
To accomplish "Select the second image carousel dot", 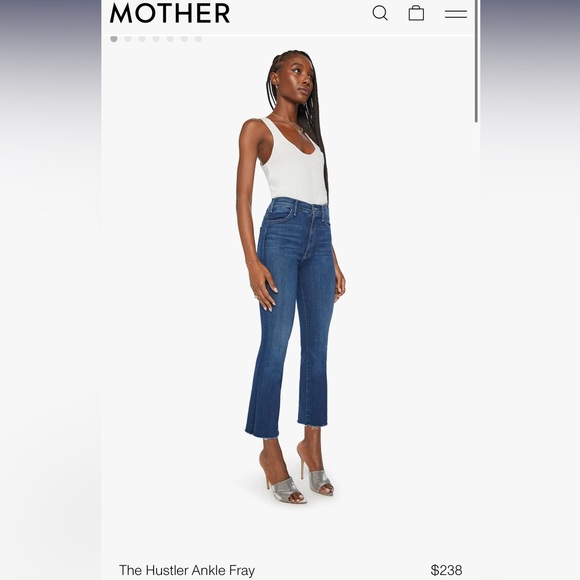I will 128,39.
